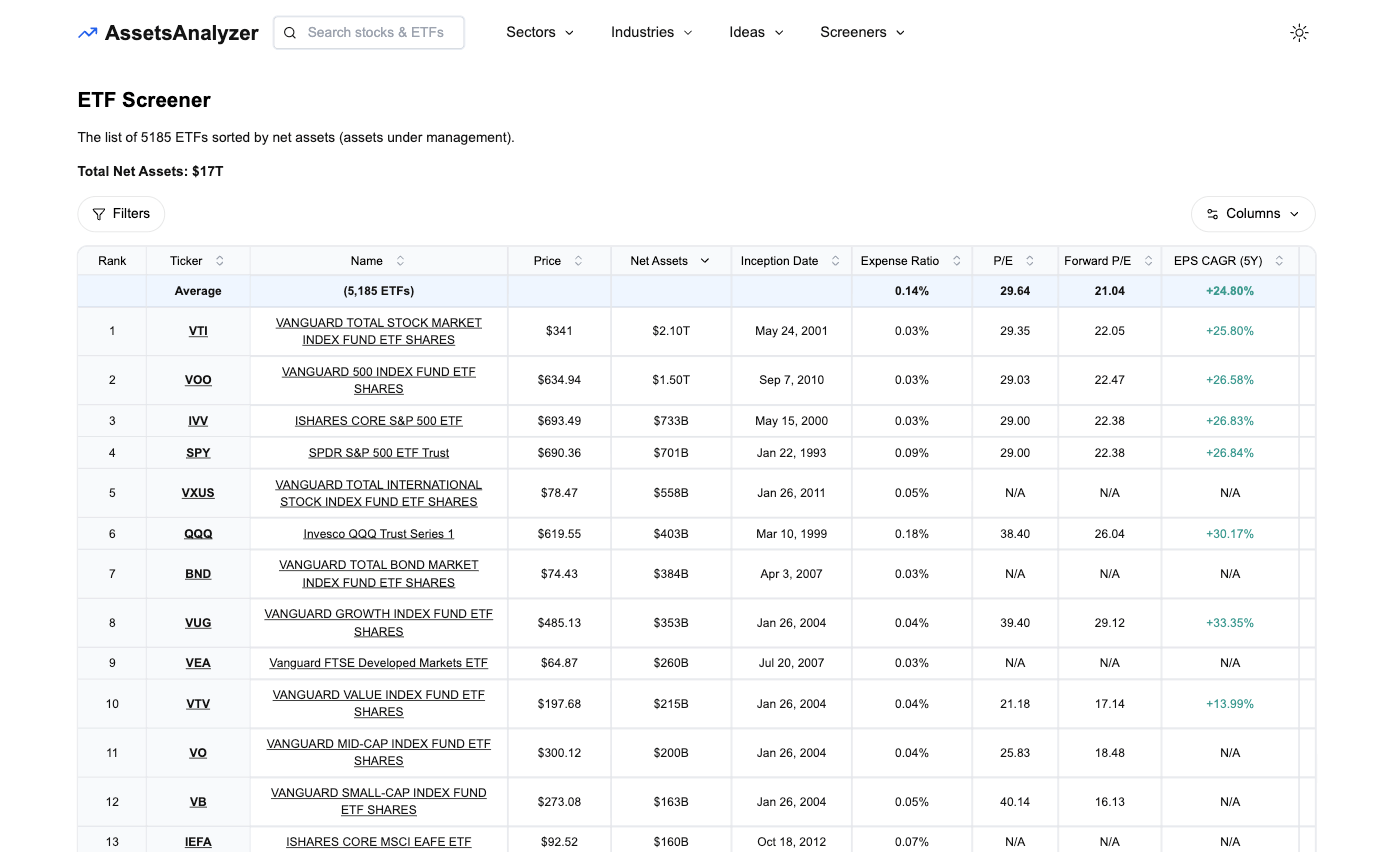Click the search magnifier icon
Viewport: 1393px width, 852px height.
click(290, 32)
